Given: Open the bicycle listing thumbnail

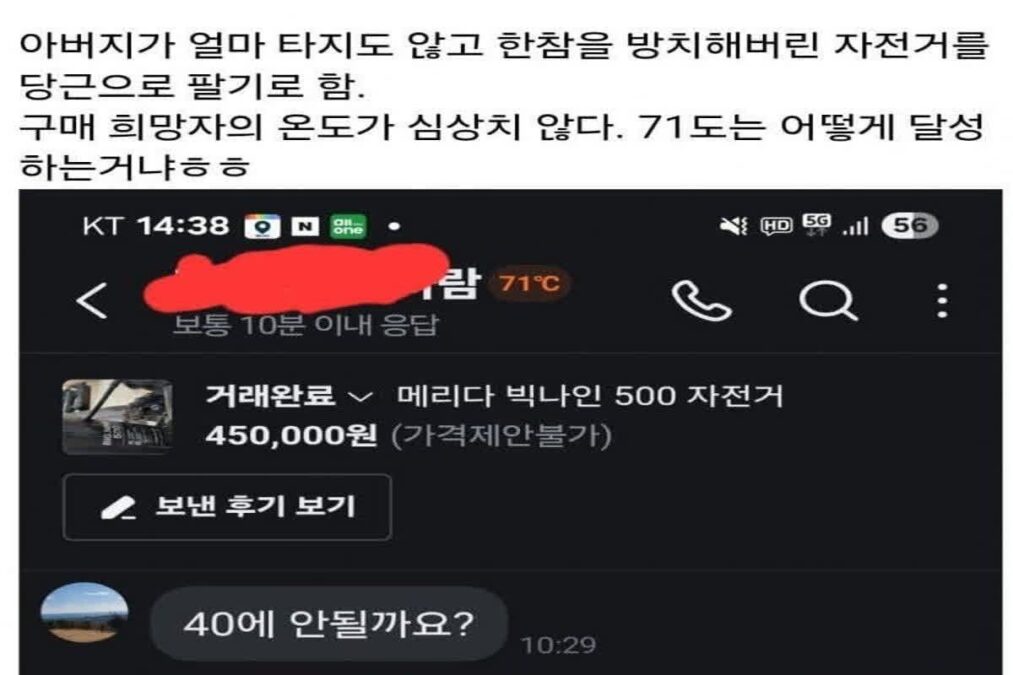Looking at the screenshot, I should [x=118, y=417].
